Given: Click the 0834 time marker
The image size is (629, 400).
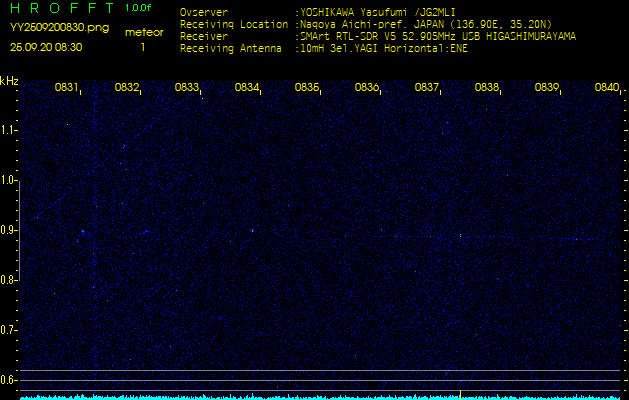Looking at the screenshot, I should 247,88.
